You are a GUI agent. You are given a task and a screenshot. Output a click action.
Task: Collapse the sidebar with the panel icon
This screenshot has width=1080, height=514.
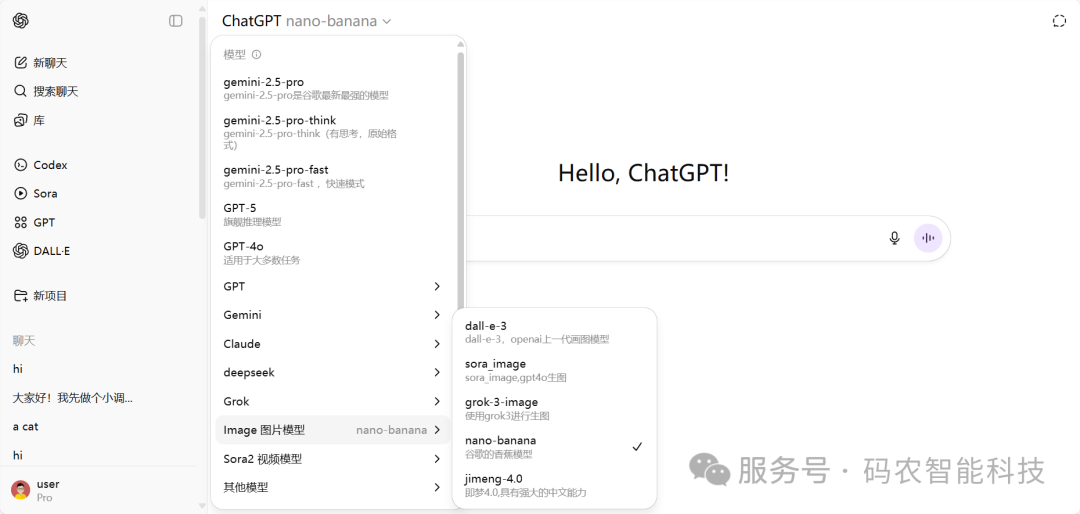click(x=176, y=21)
